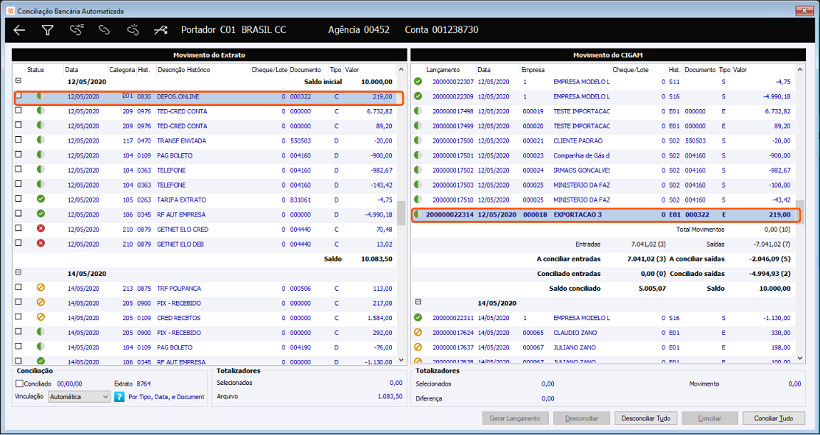Tick the TRANSF ENVIADA row checkbox

pyautogui.click(x=19, y=141)
